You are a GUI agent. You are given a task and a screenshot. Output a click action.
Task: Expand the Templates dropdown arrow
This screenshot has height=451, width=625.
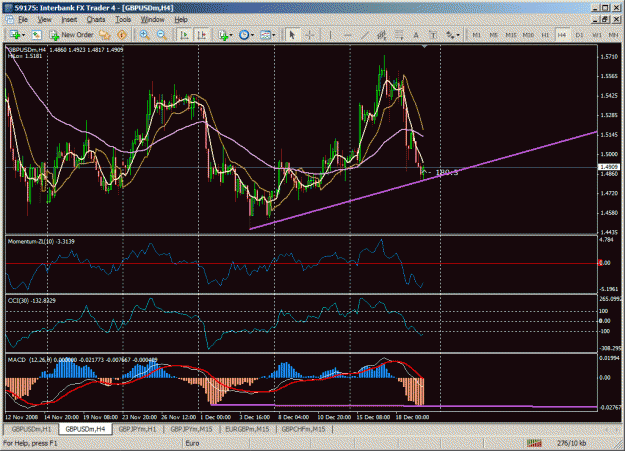click(273, 35)
